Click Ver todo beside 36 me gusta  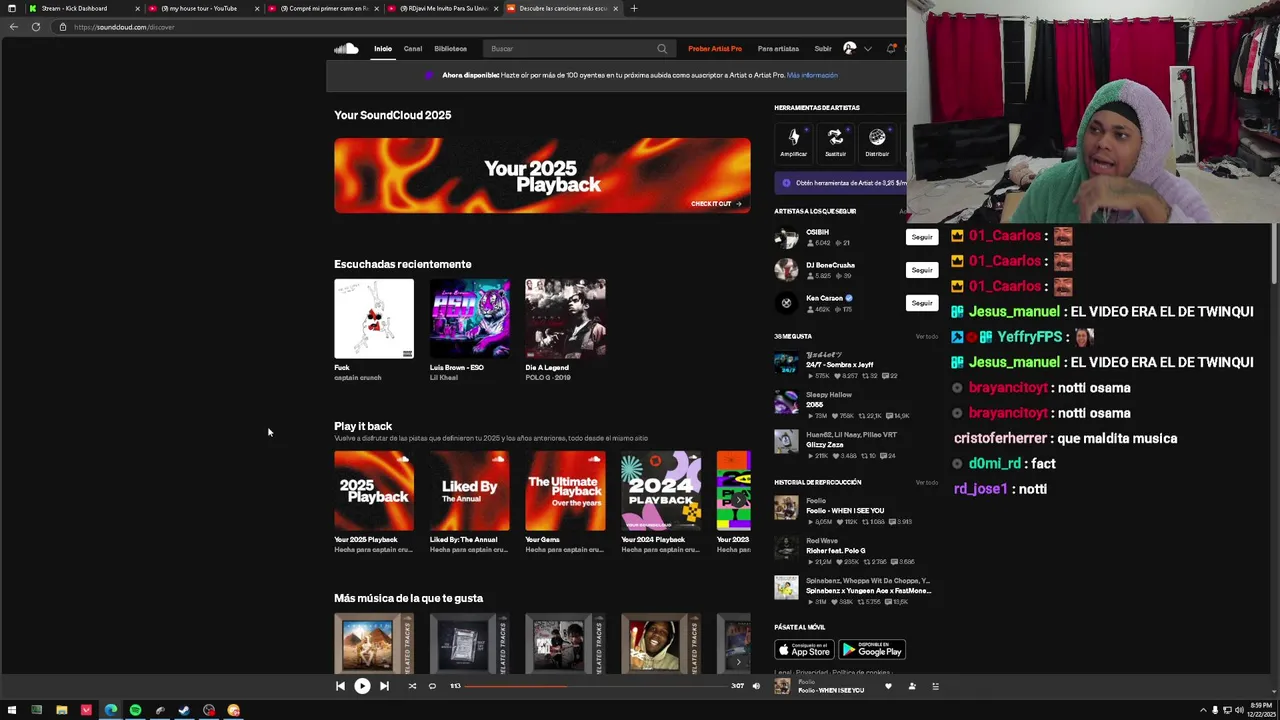click(927, 336)
